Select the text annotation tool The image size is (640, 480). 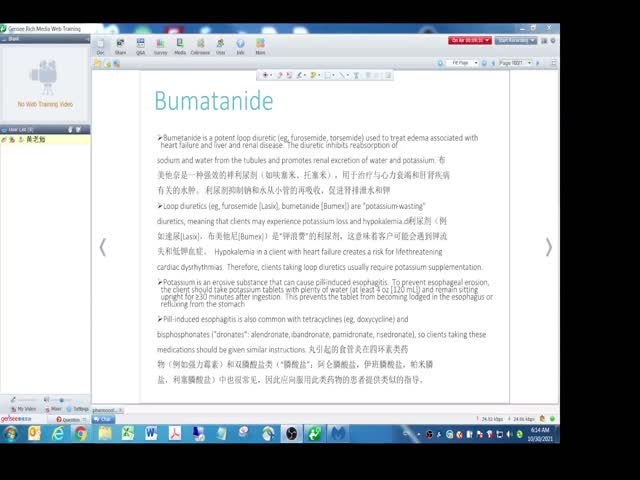[356, 75]
